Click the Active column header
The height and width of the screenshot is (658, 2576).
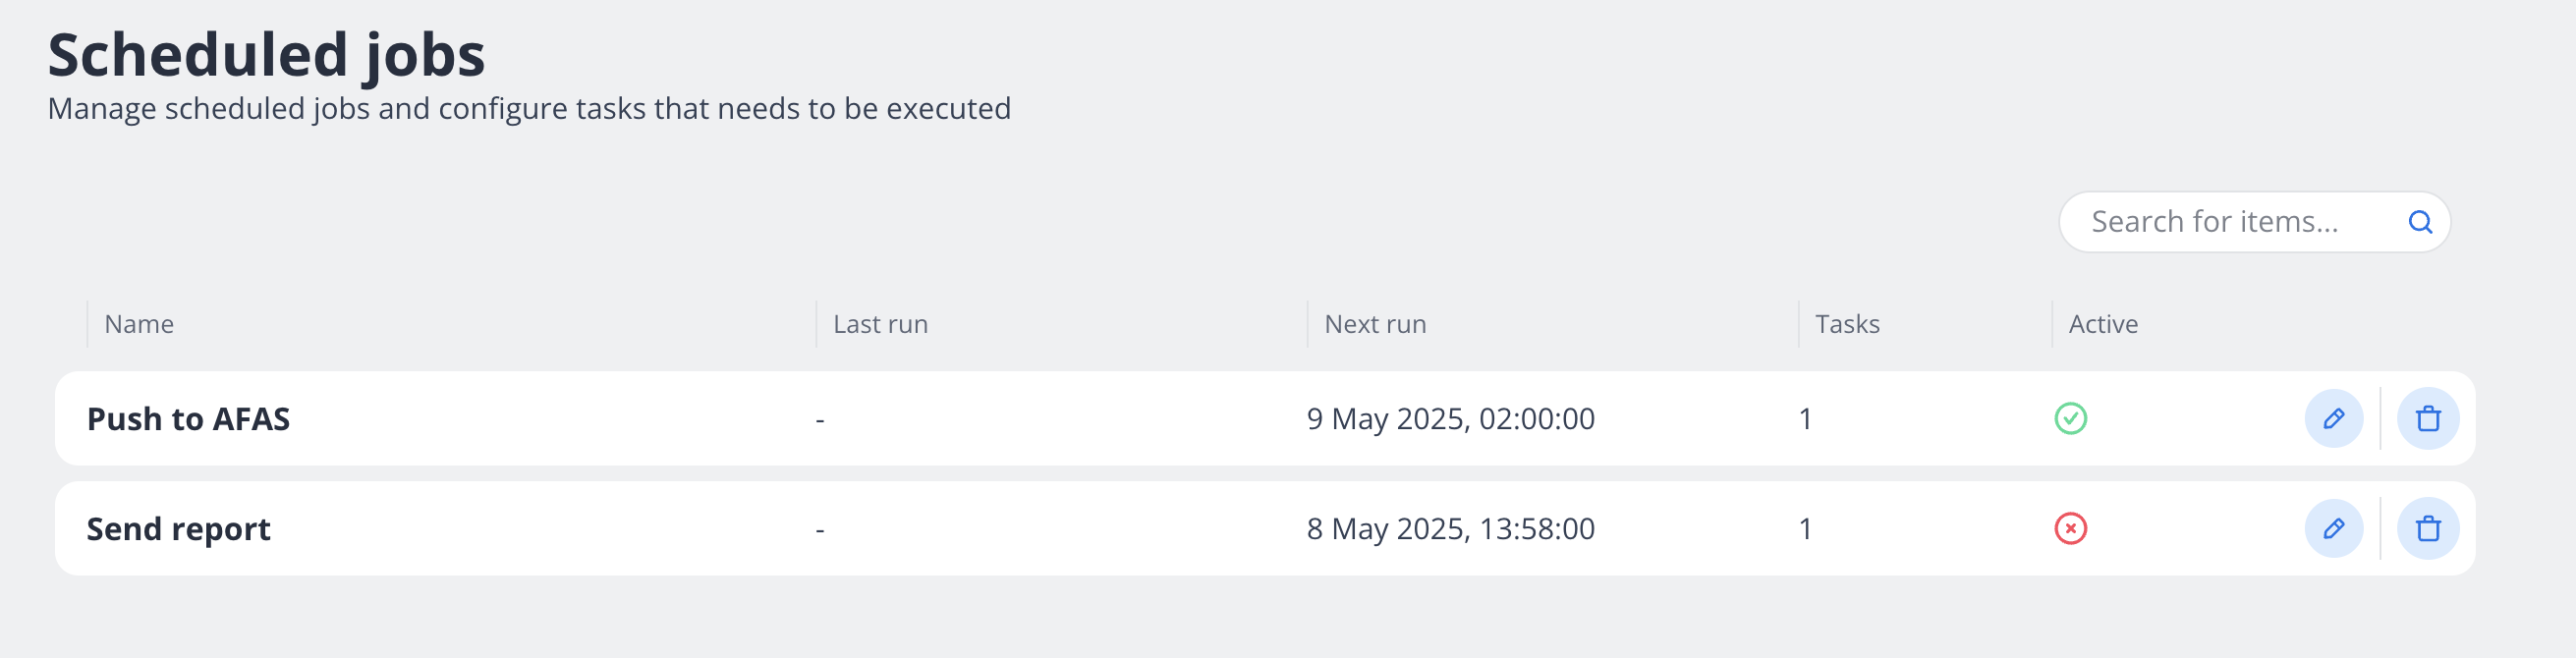pos(2103,324)
